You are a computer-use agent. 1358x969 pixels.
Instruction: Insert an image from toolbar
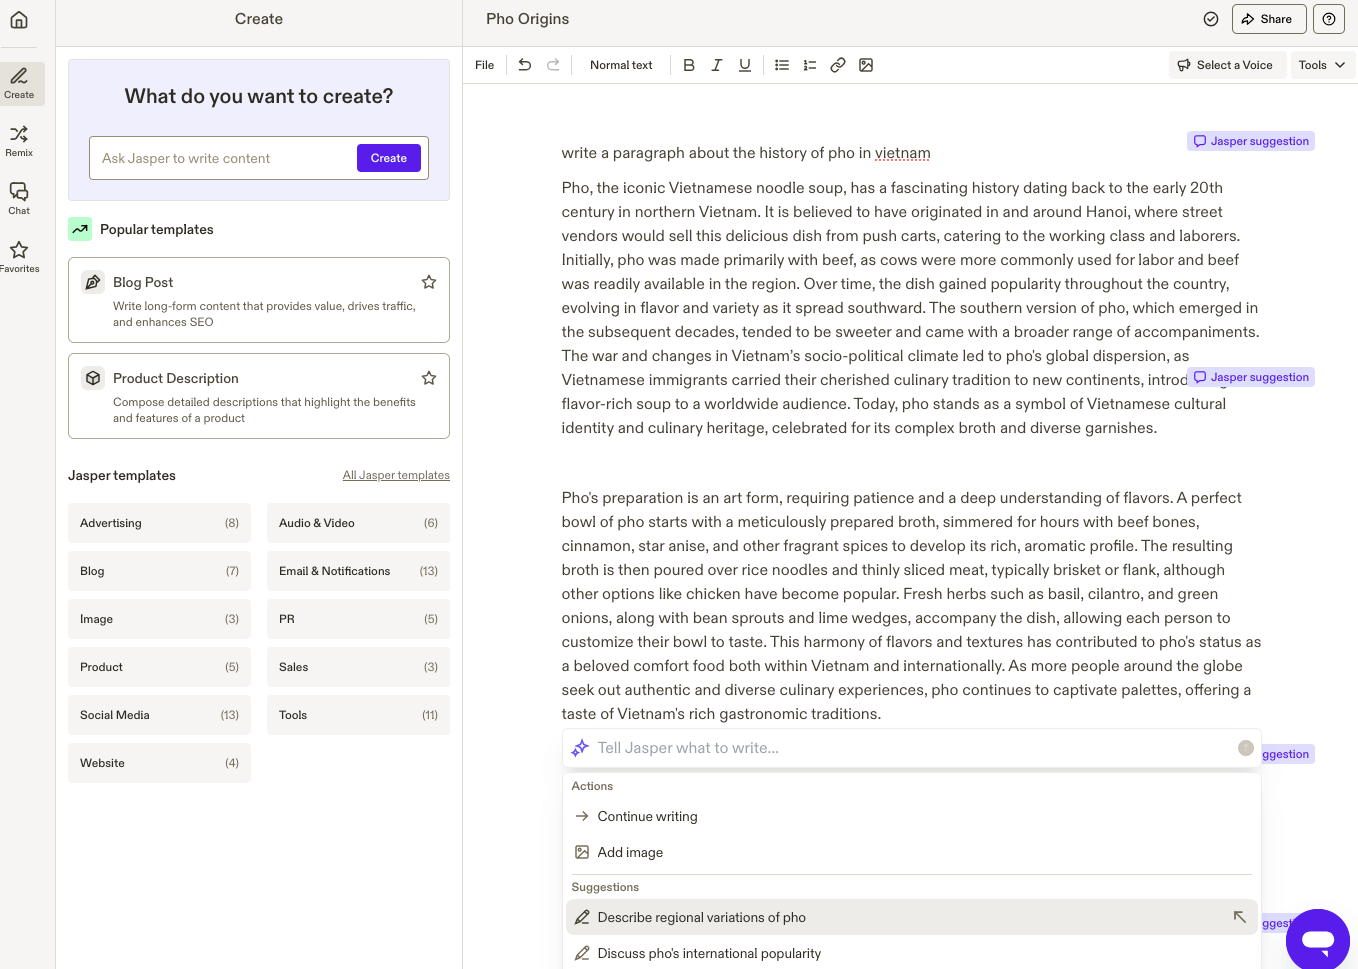coord(866,65)
